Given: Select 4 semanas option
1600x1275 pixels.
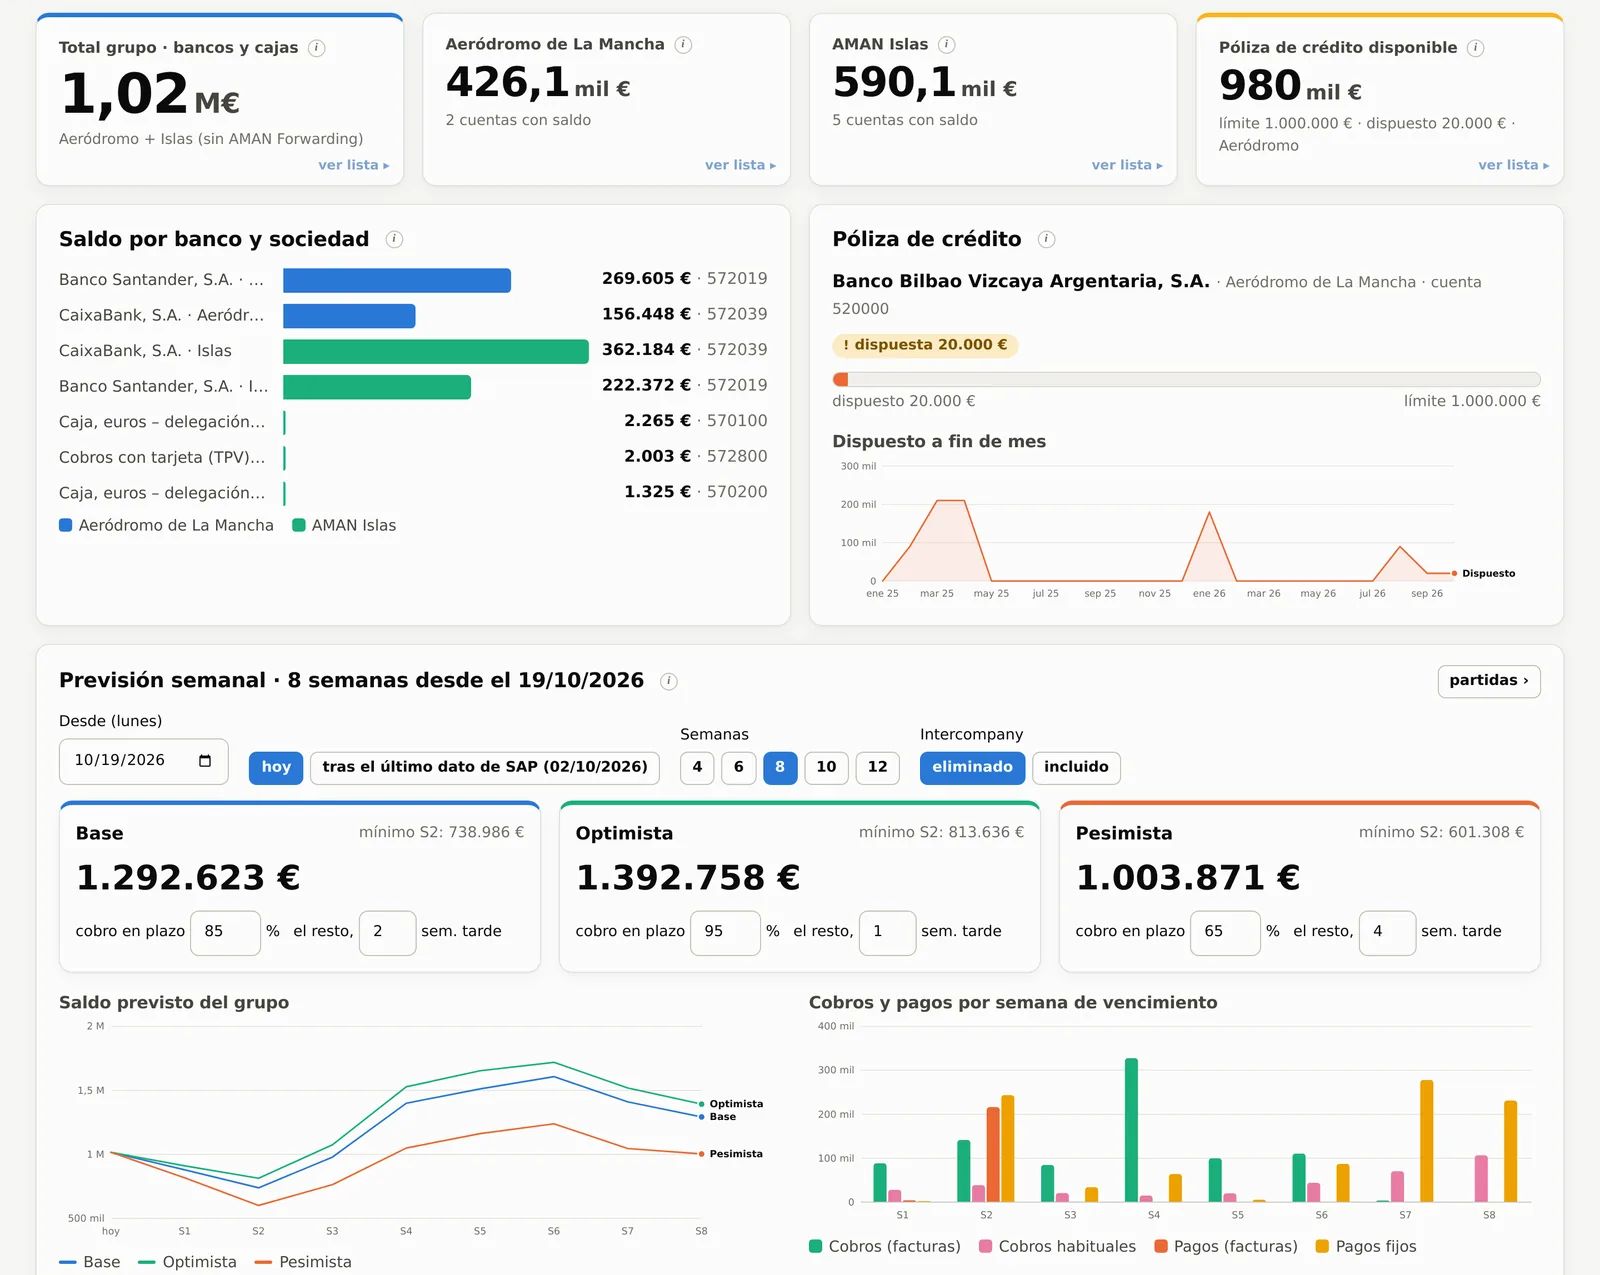Looking at the screenshot, I should [x=697, y=767].
